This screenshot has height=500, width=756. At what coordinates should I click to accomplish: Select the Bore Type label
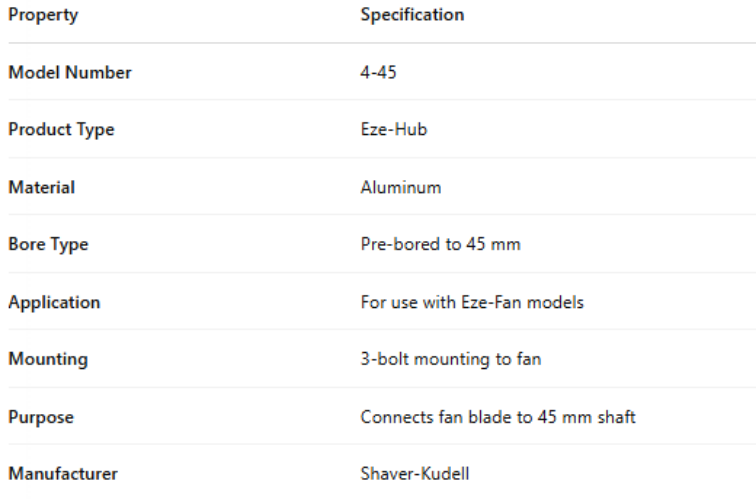pyautogui.click(x=49, y=245)
